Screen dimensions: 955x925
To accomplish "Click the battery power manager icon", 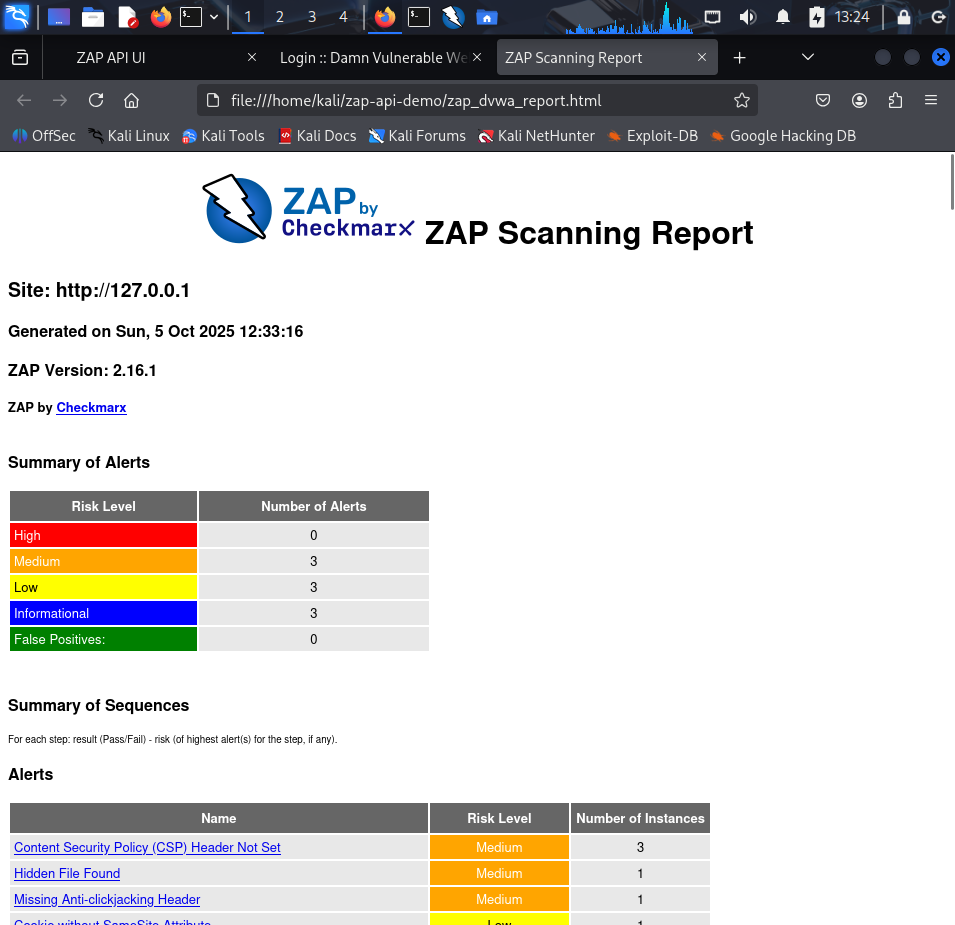I will click(x=817, y=17).
